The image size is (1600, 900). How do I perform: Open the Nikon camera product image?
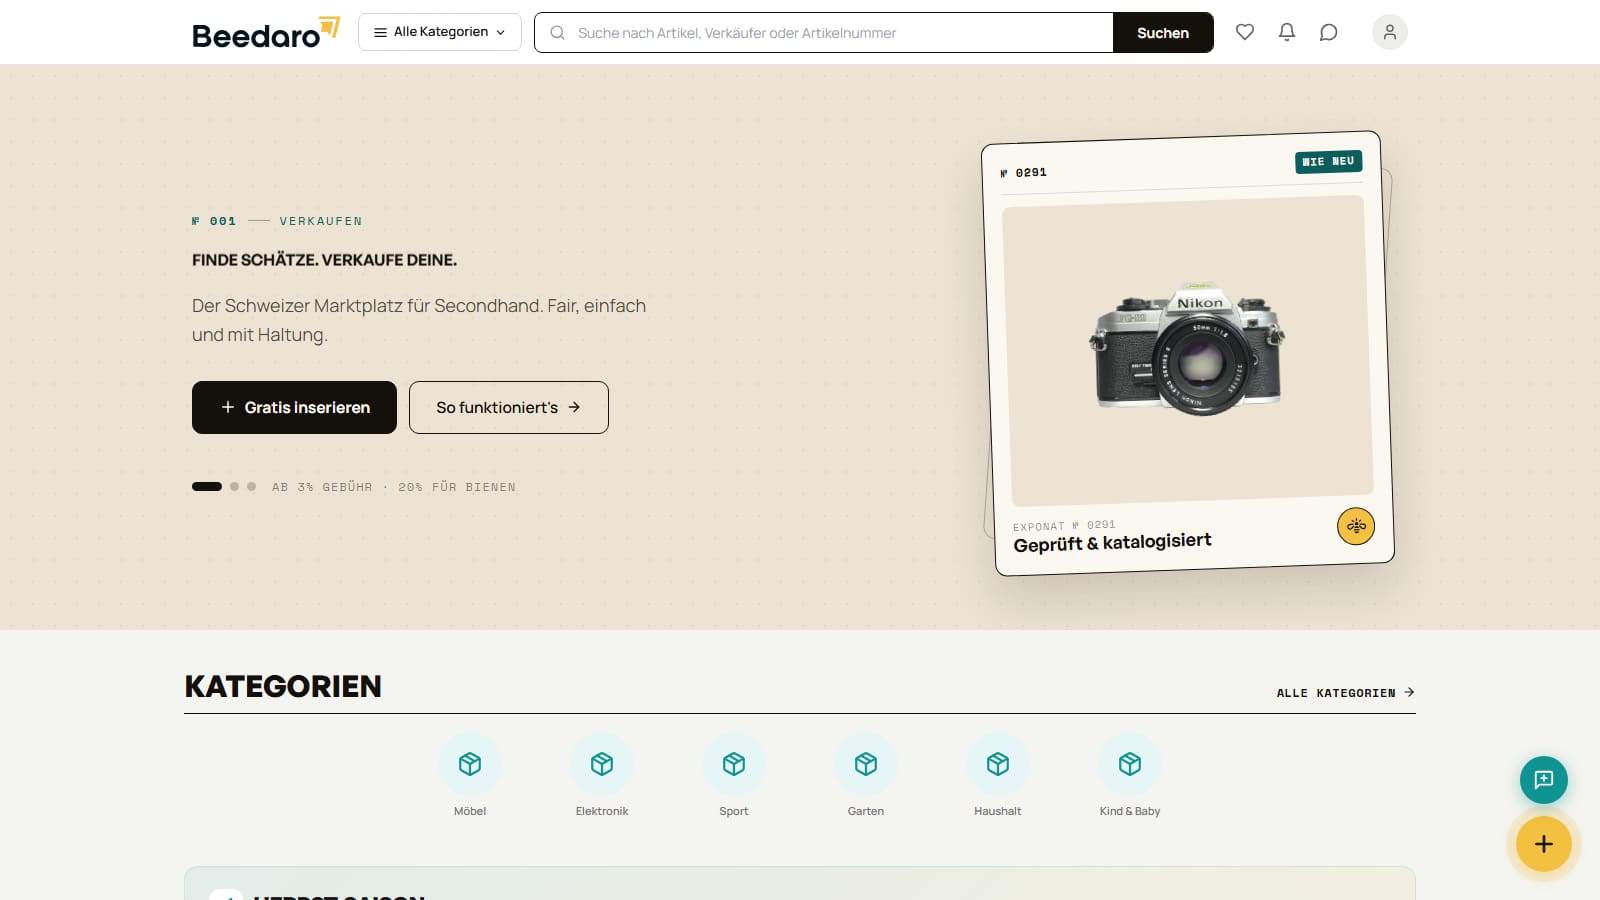click(x=1188, y=350)
